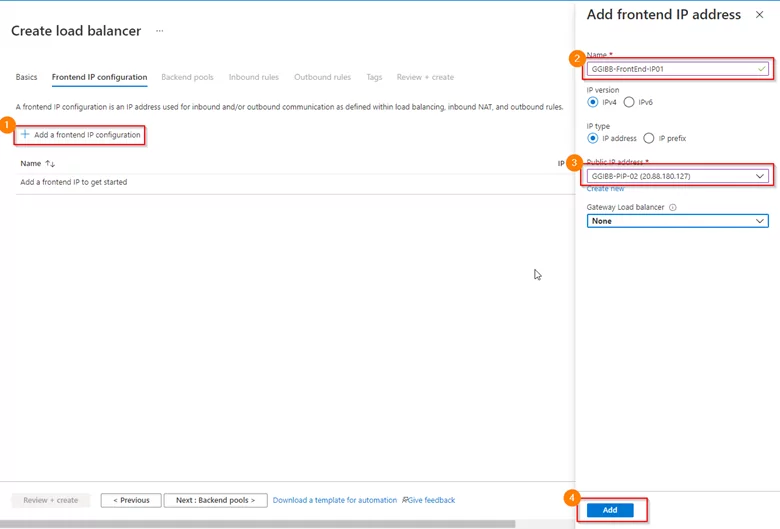This screenshot has width=780, height=529.
Task: Jump to the Review + create tab
Action: tap(425, 77)
